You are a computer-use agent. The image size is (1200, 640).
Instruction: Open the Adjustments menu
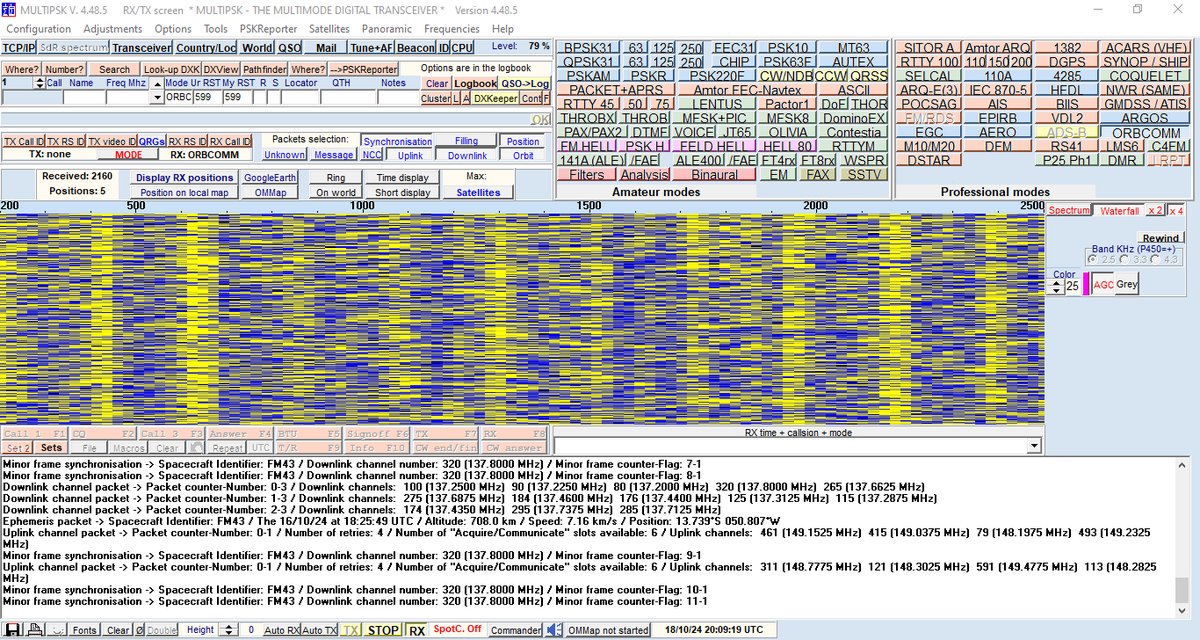pos(113,29)
